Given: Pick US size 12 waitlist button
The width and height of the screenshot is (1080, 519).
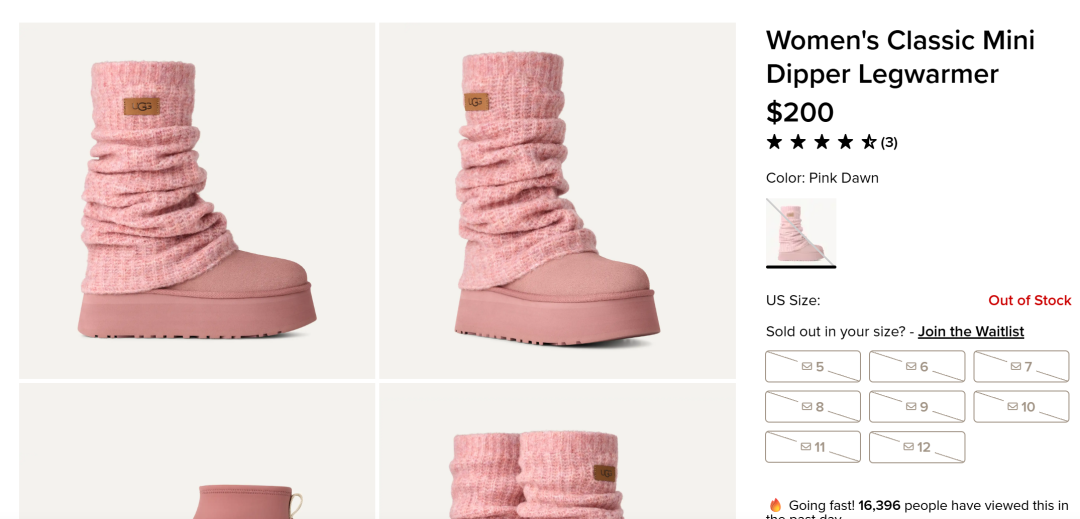Looking at the screenshot, I should tap(917, 446).
